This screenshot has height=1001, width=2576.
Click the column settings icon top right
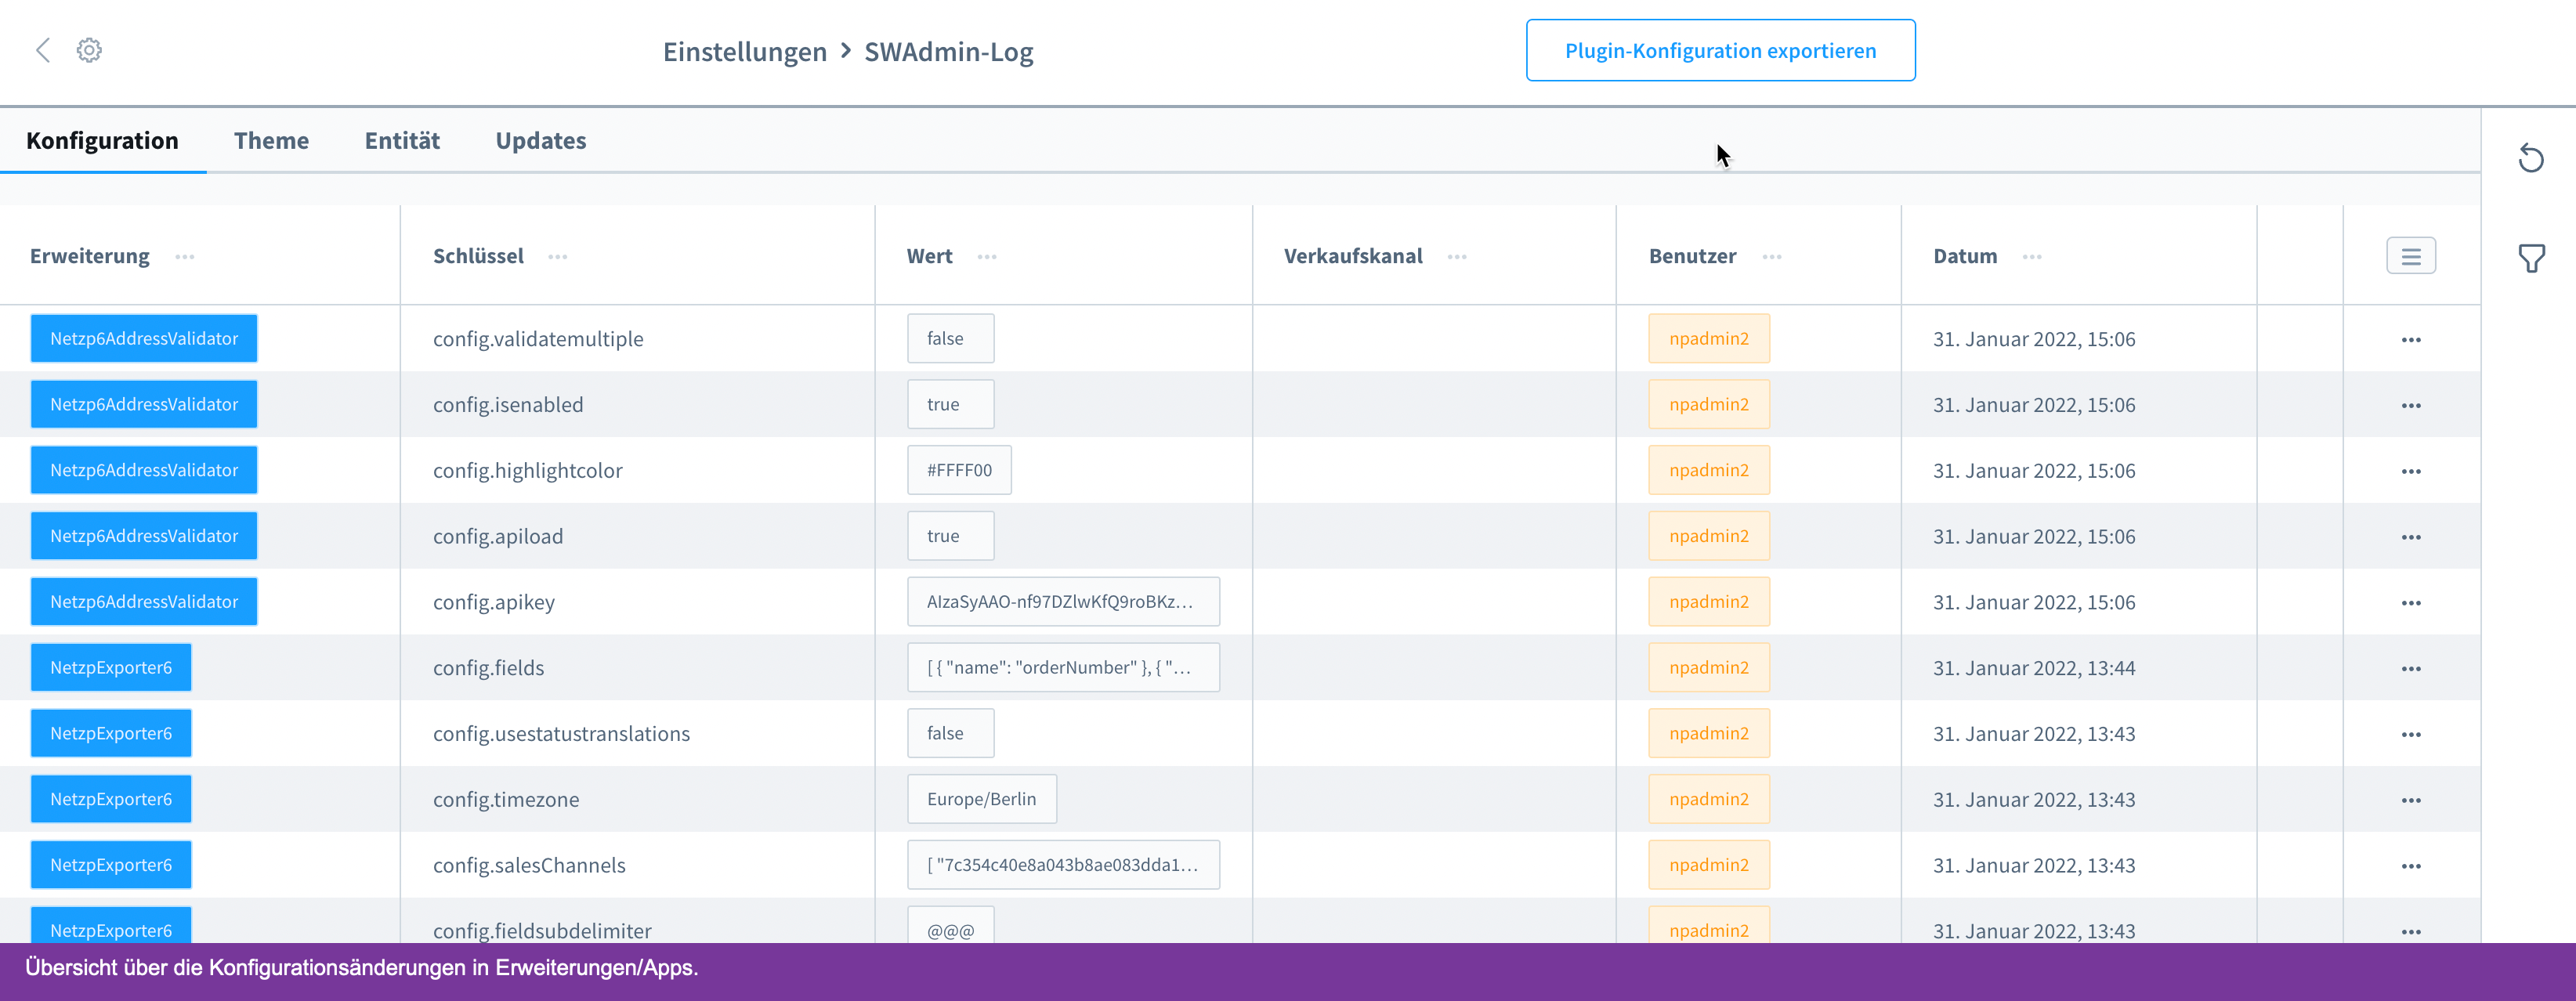(x=2410, y=256)
